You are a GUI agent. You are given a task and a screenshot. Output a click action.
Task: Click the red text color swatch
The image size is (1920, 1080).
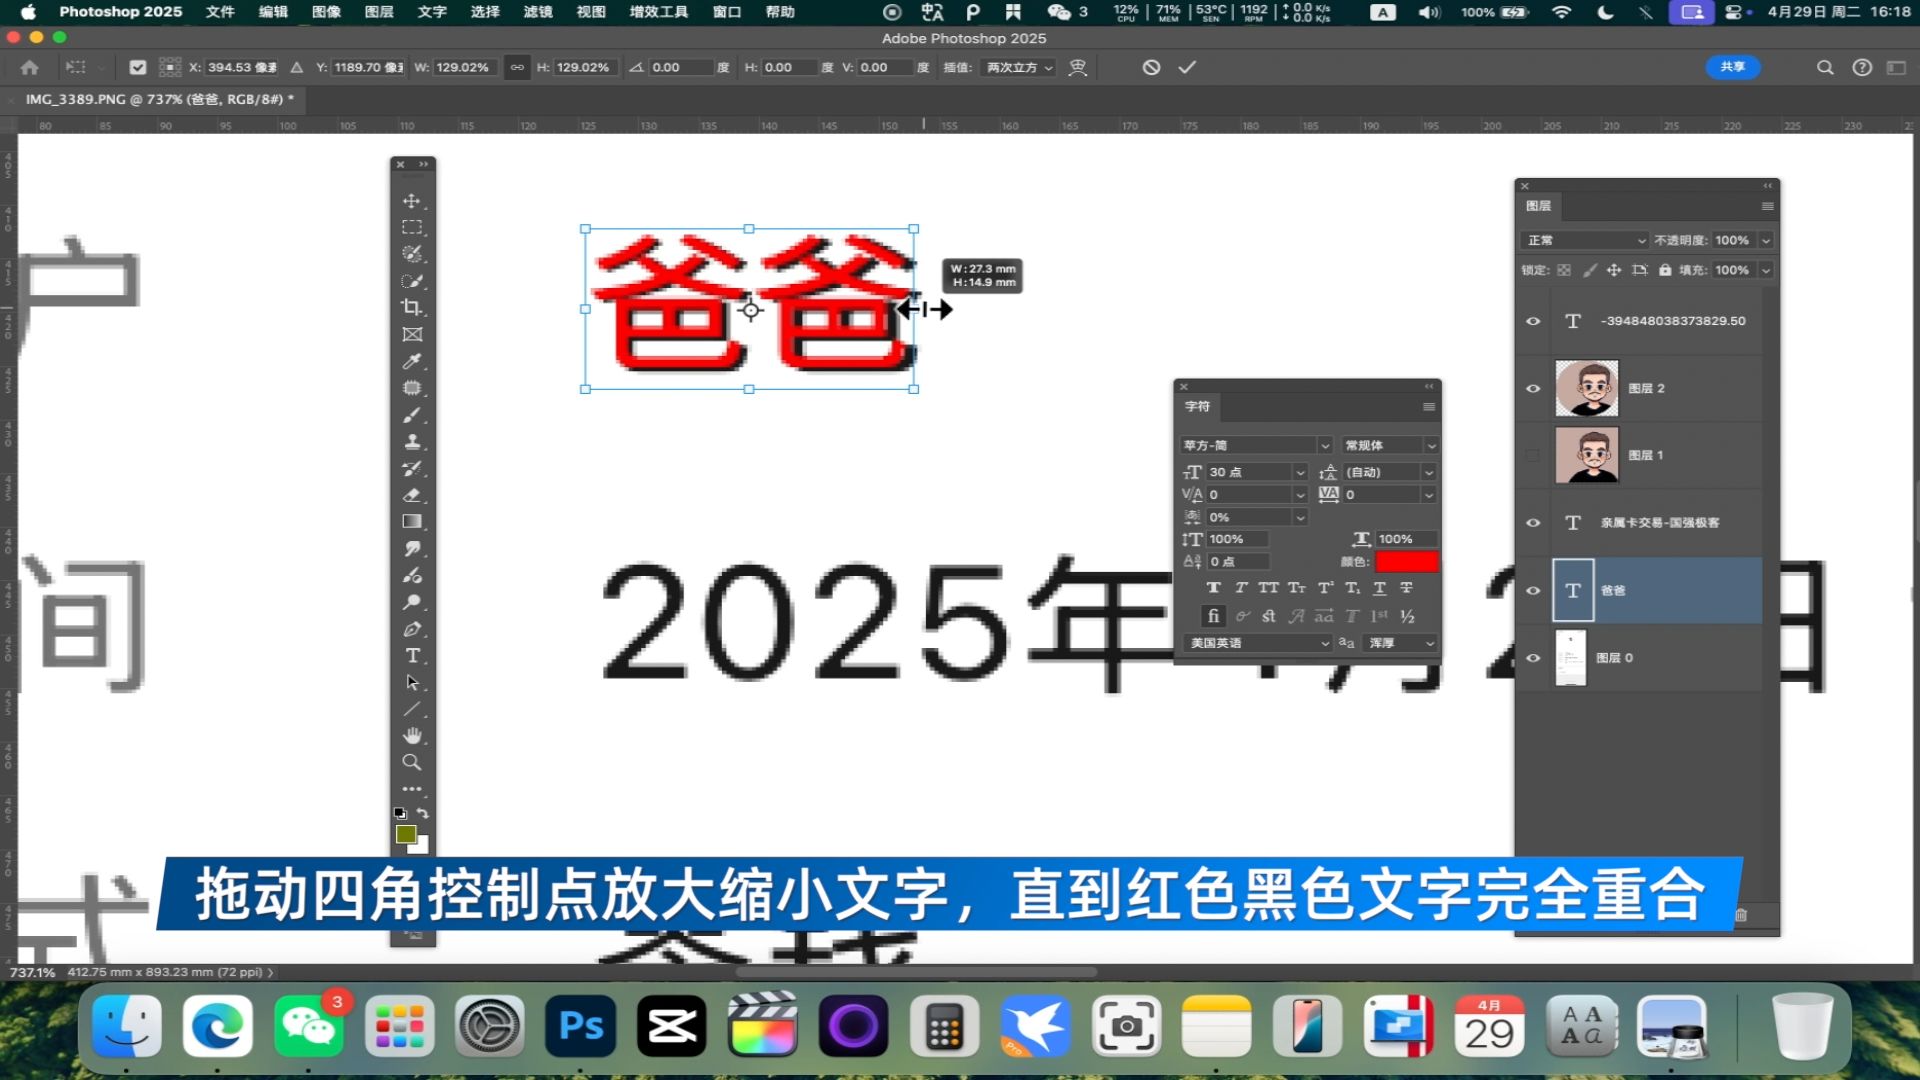[x=1406, y=562]
